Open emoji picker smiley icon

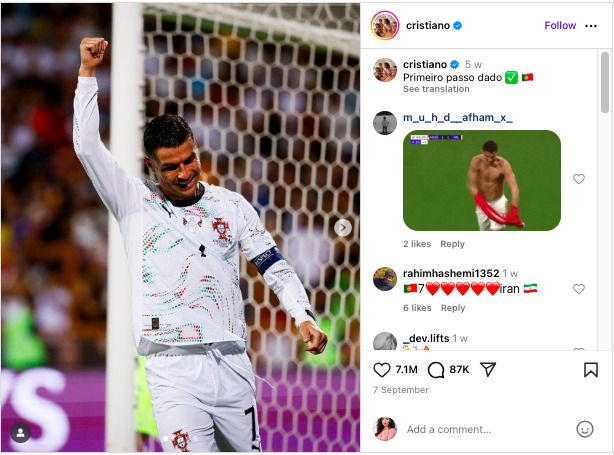pos(585,429)
